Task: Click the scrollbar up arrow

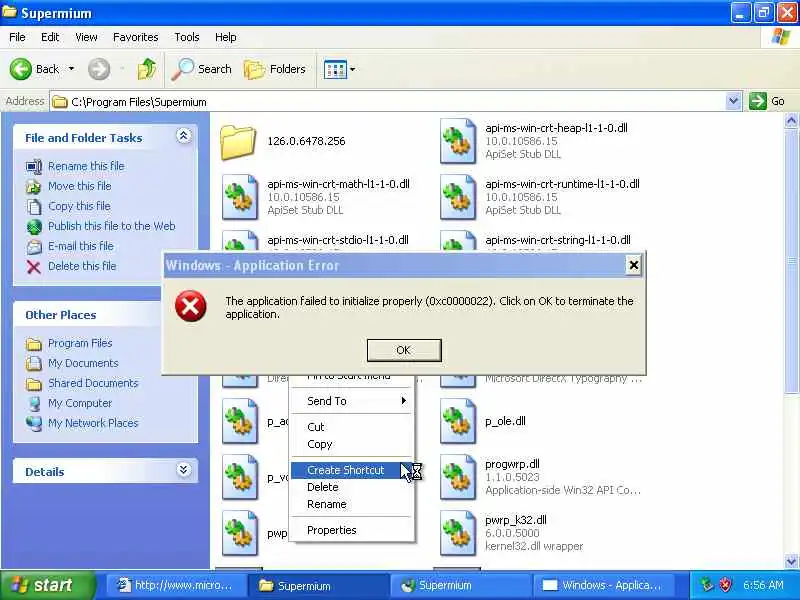Action: pyautogui.click(x=791, y=120)
